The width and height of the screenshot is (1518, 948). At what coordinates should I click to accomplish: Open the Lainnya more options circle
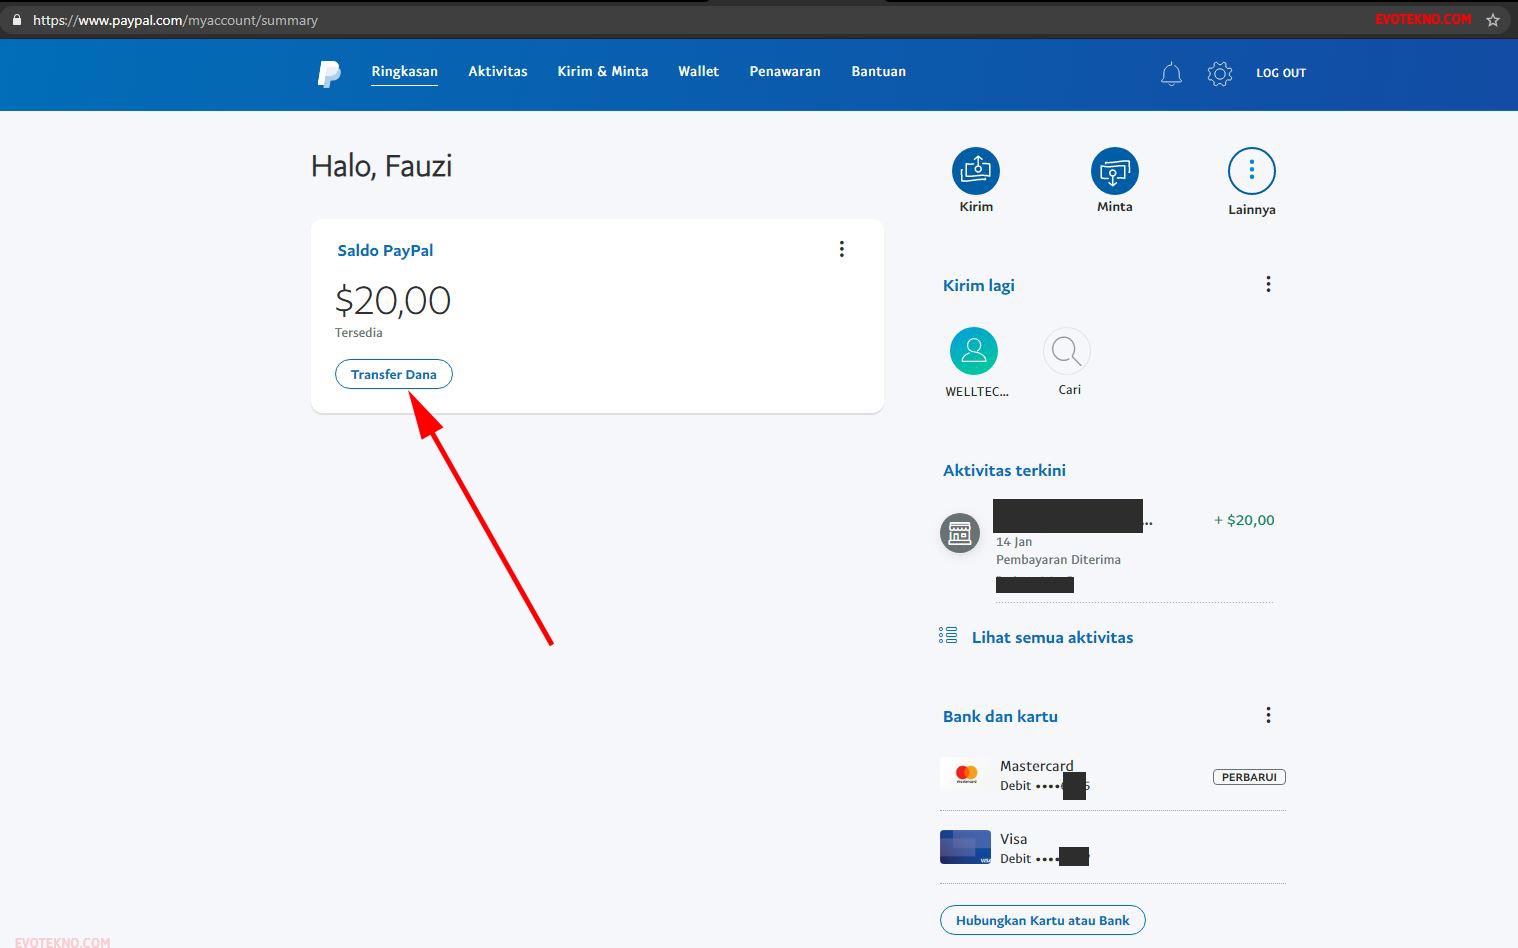click(x=1251, y=171)
